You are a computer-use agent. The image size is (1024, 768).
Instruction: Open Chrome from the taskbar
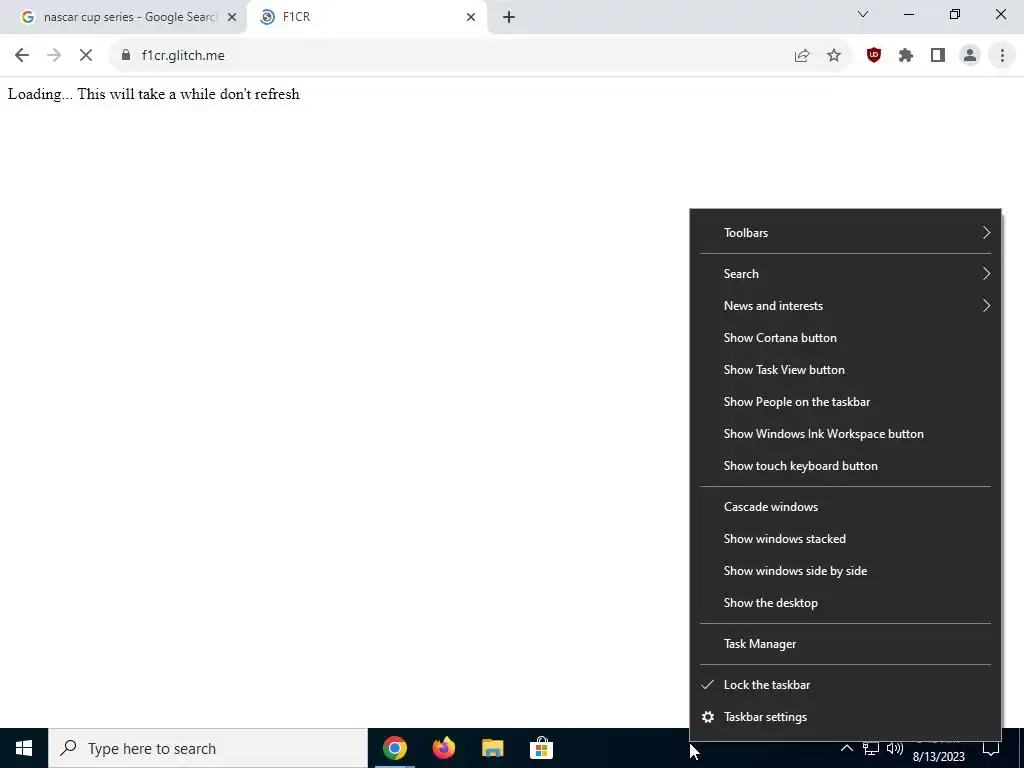click(x=394, y=748)
